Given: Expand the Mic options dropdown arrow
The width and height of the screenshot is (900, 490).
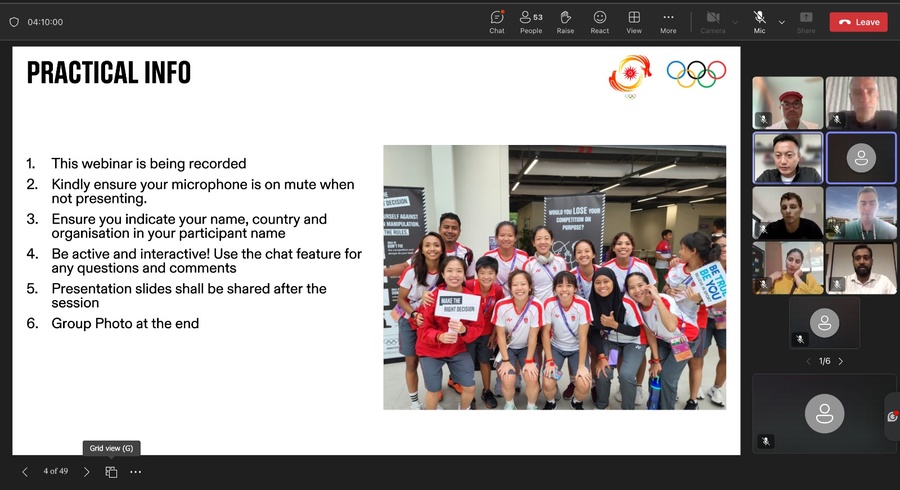Looking at the screenshot, I should [781, 22].
